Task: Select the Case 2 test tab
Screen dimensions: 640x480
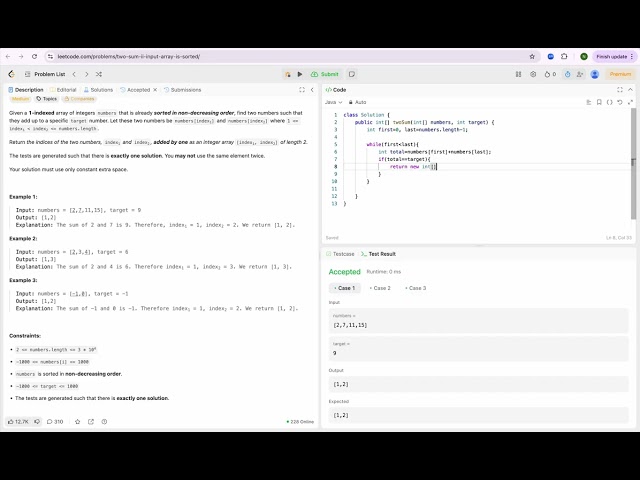Action: click(380, 288)
